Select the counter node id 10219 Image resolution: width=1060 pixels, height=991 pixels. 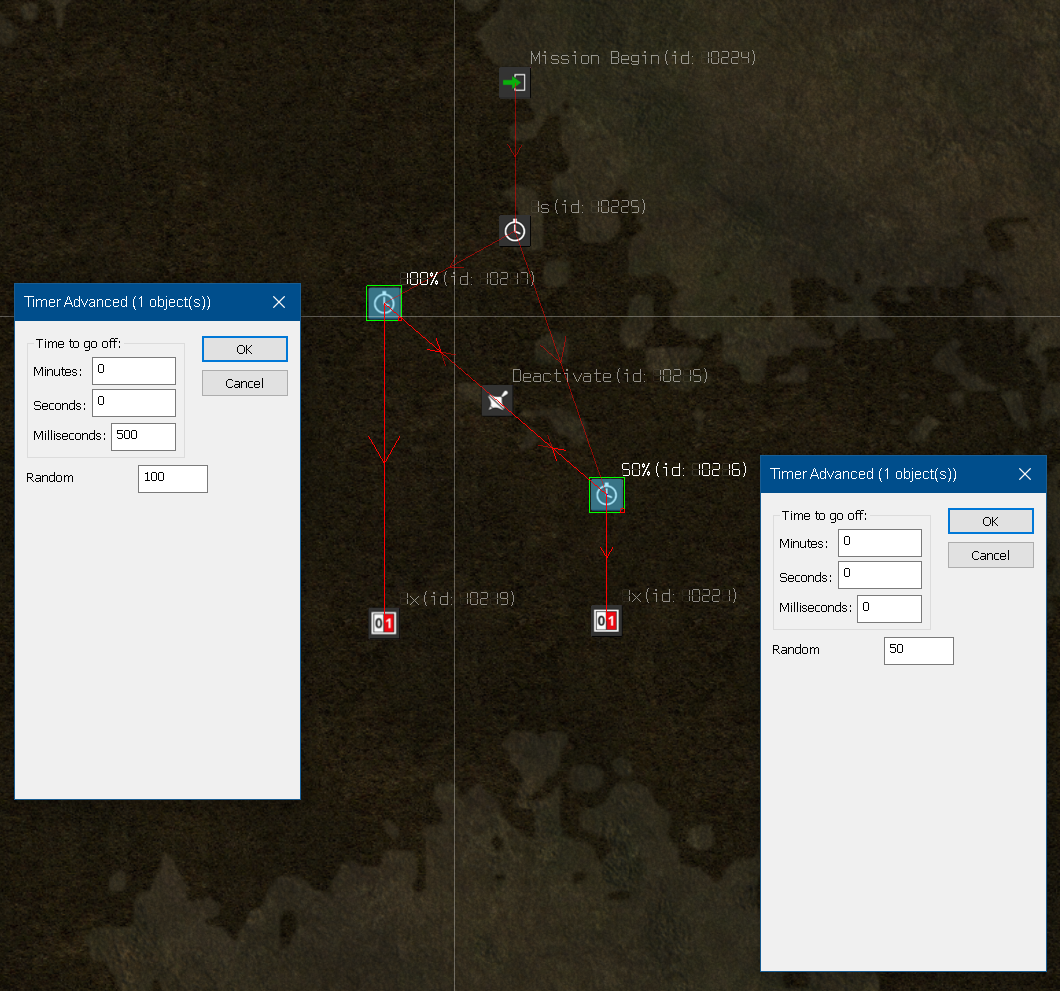[x=384, y=623]
